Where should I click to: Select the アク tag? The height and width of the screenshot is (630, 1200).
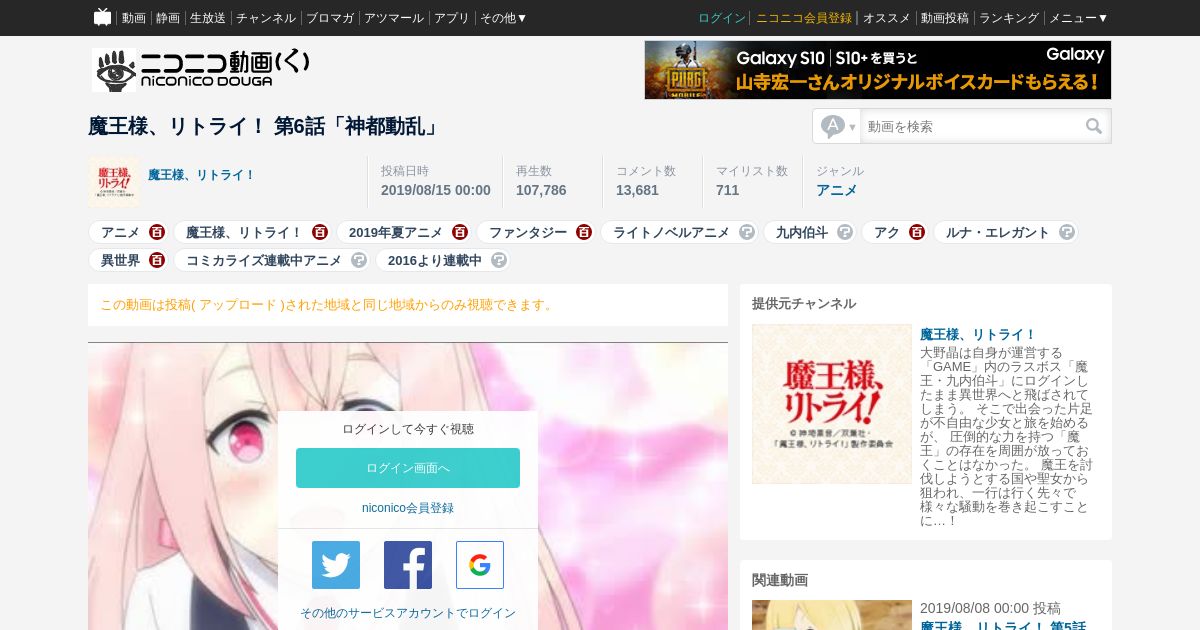point(887,232)
